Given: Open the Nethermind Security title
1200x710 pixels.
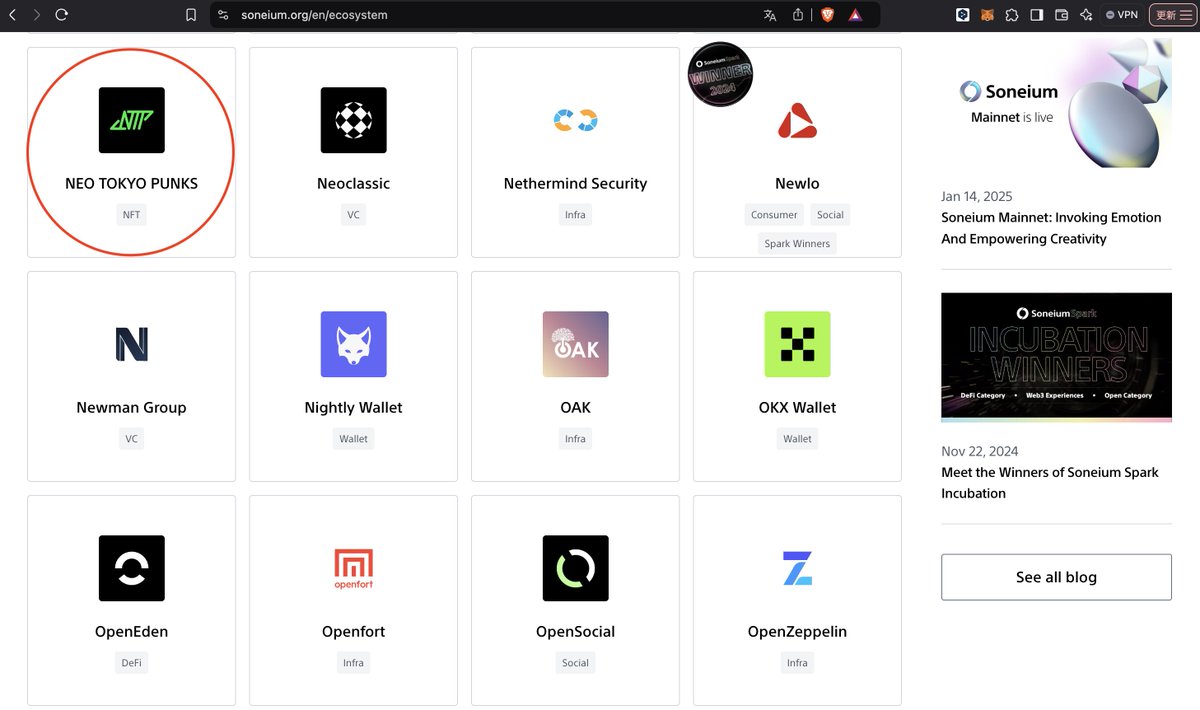Looking at the screenshot, I should pyautogui.click(x=576, y=183).
